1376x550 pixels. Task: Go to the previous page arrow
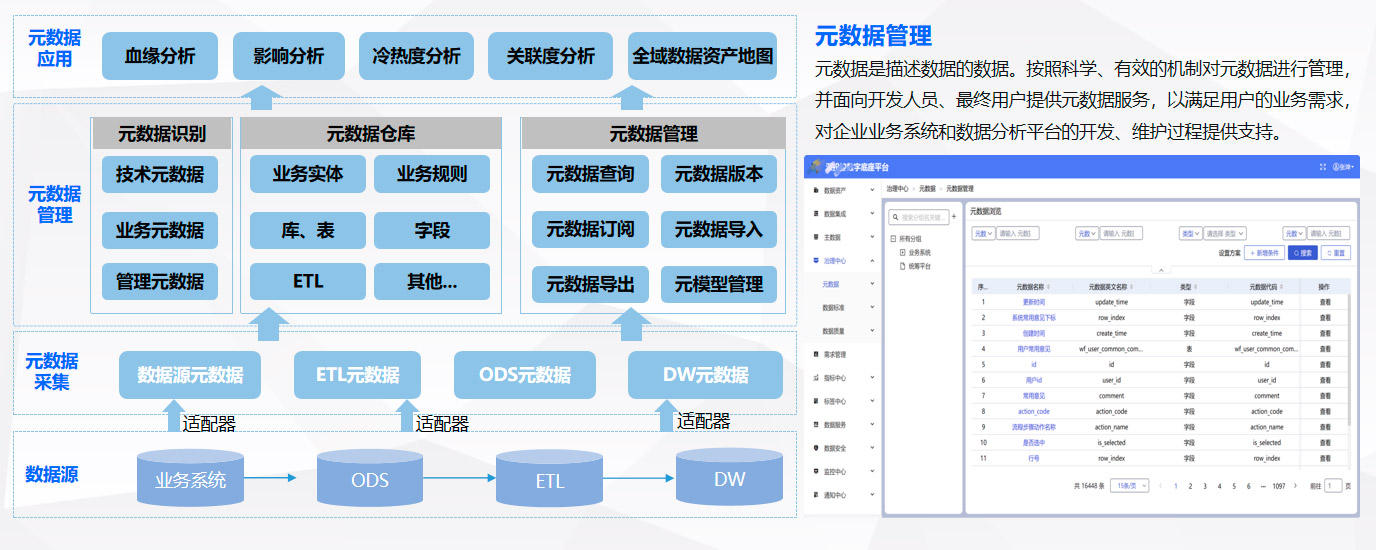pos(1160,486)
